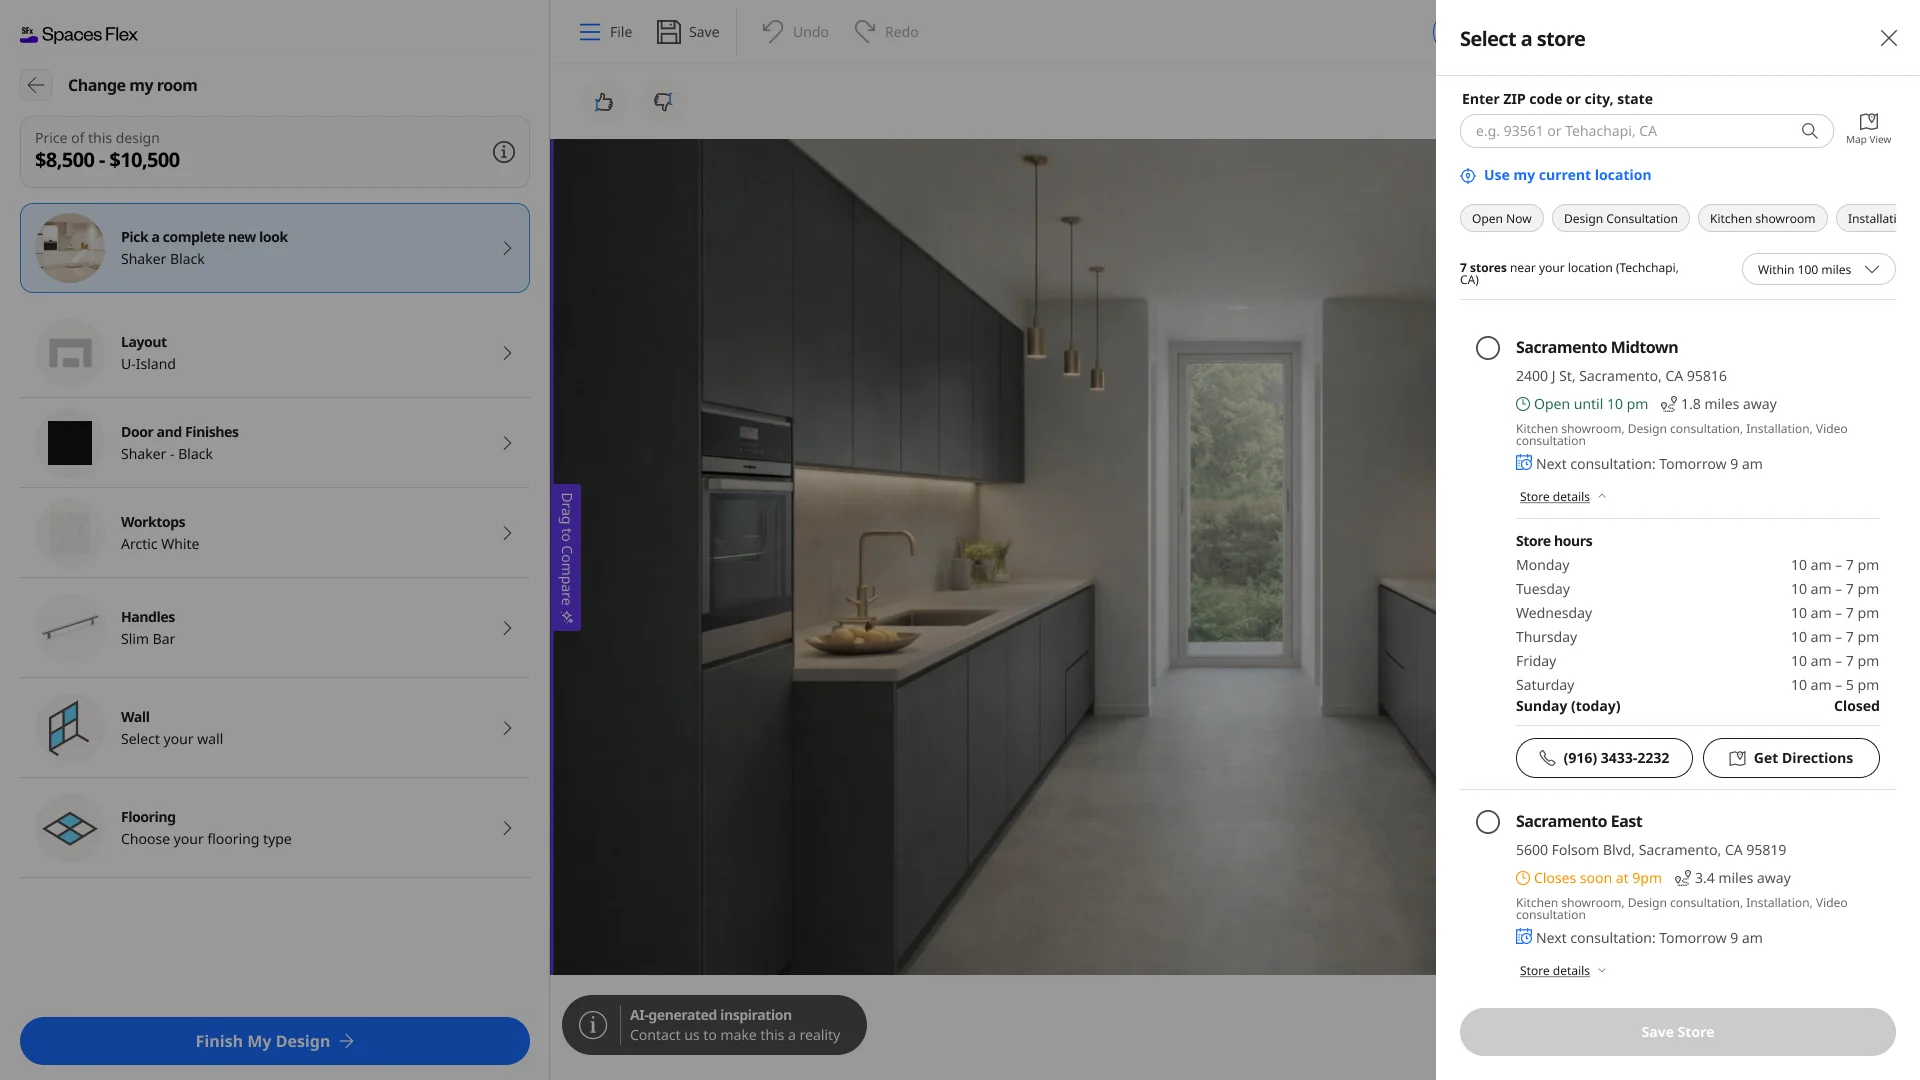1920x1080 pixels.
Task: Click Undo in toolbar
Action: 795,32
